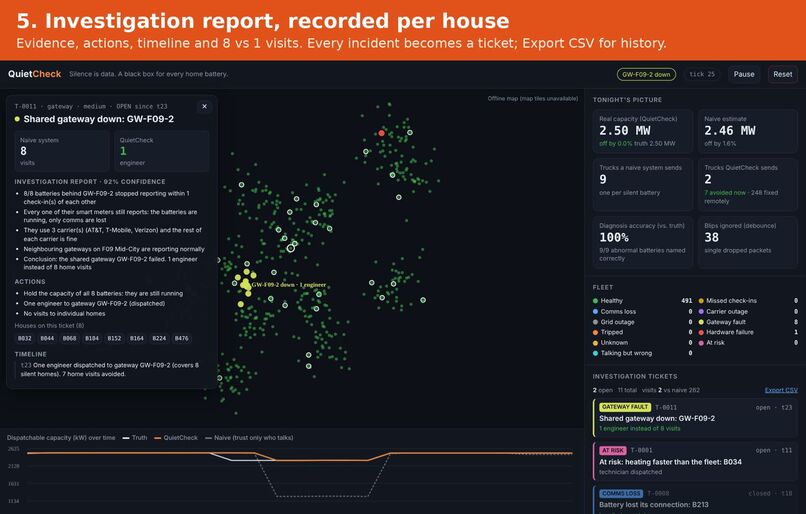Click the Tripped orange legend dot
The image size is (806, 514).
click(x=596, y=332)
